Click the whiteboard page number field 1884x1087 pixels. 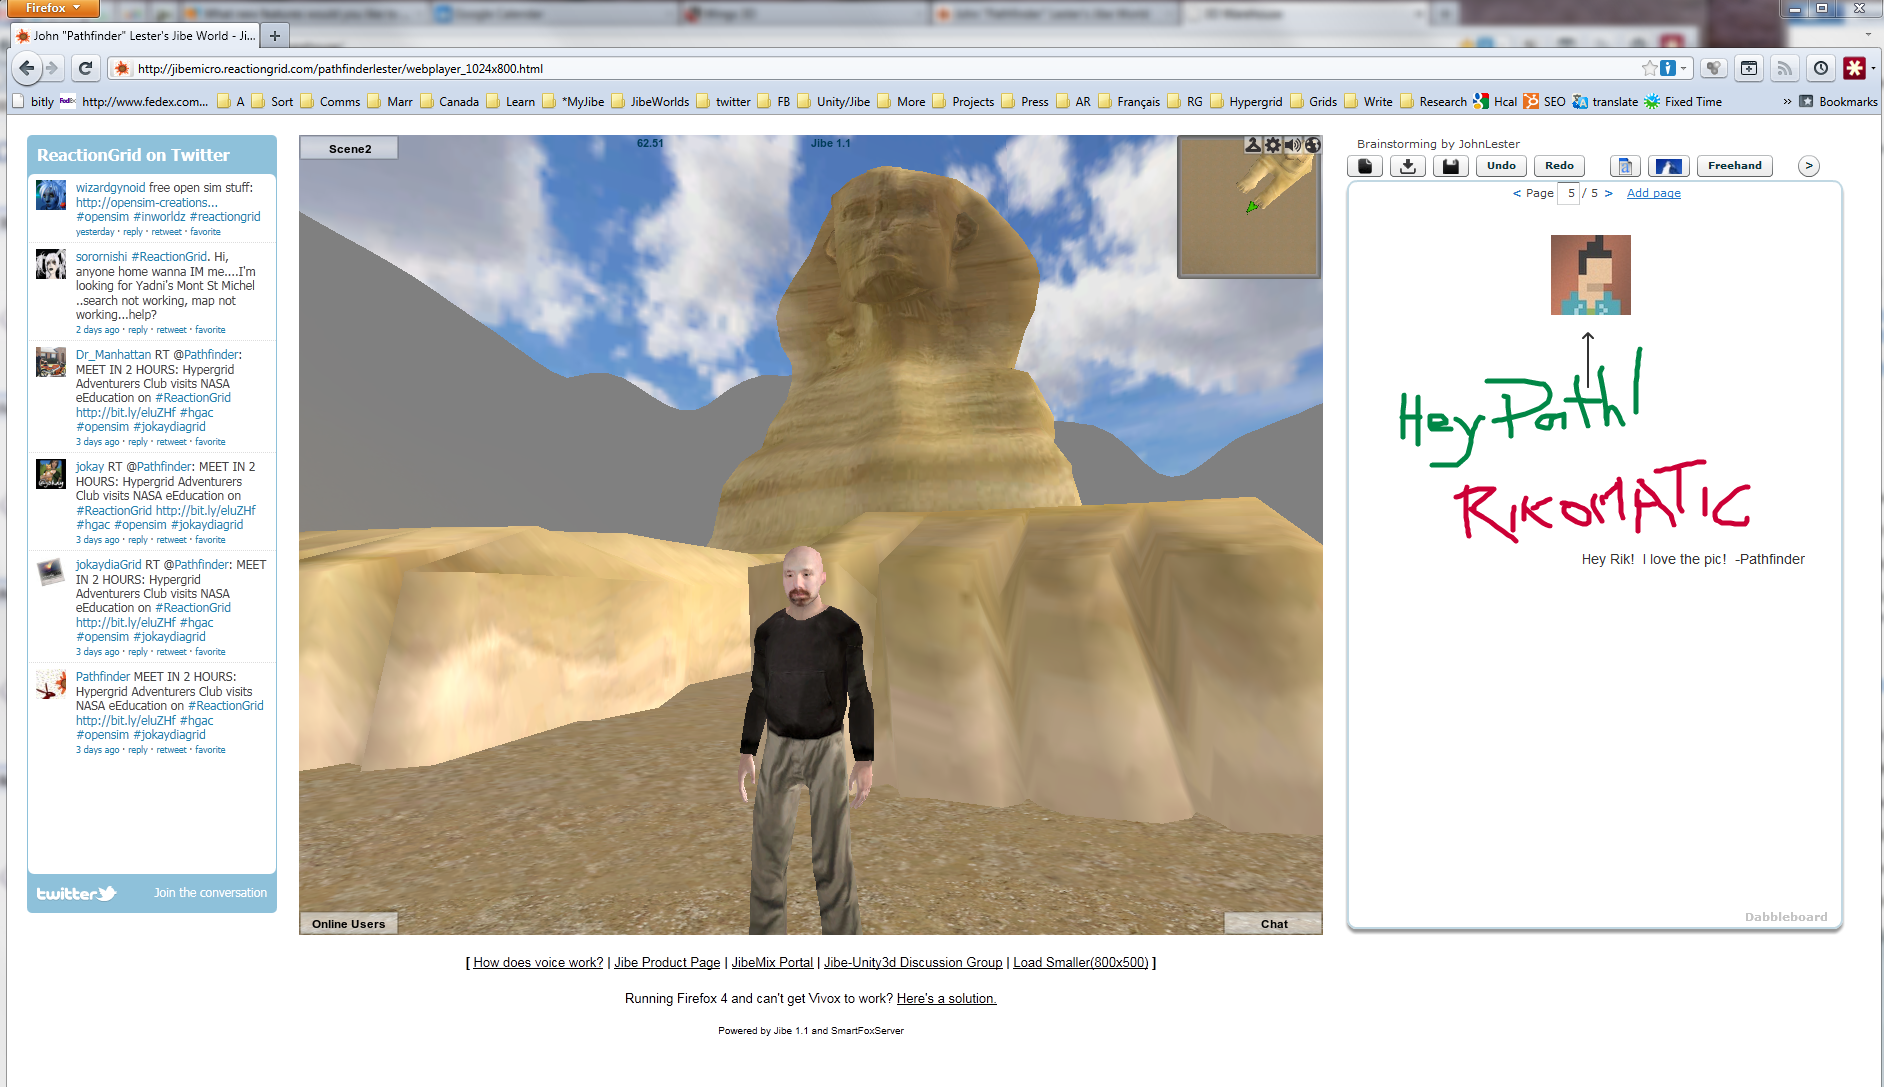[x=1570, y=193]
